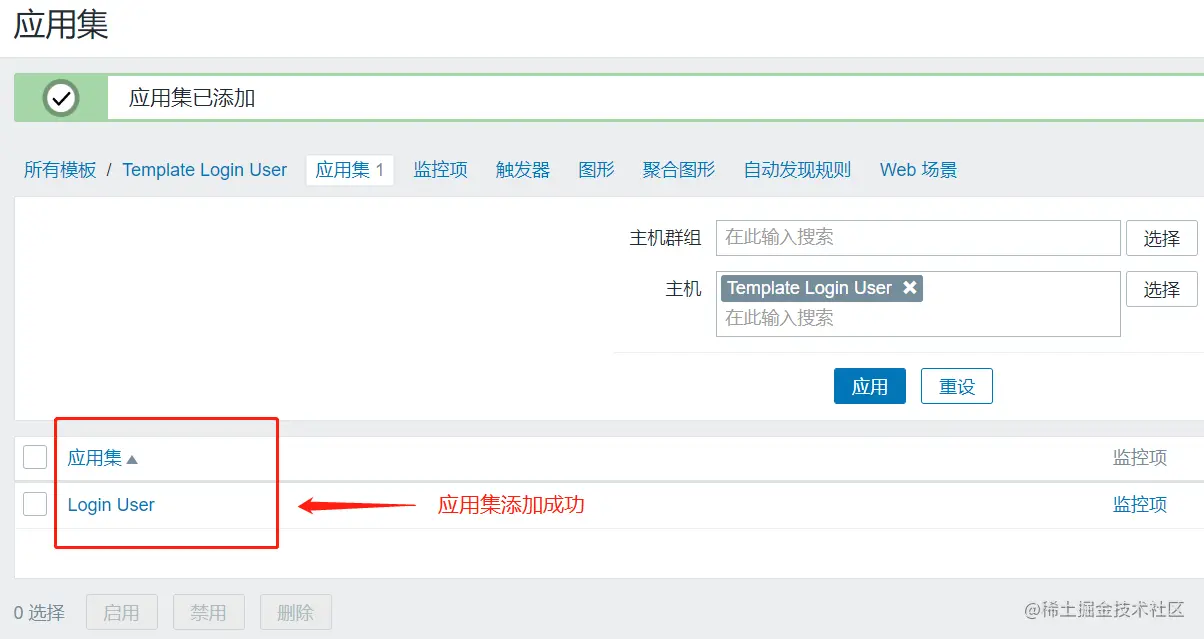Click the 删除 button at bottom
This screenshot has width=1204, height=639.
tap(296, 612)
